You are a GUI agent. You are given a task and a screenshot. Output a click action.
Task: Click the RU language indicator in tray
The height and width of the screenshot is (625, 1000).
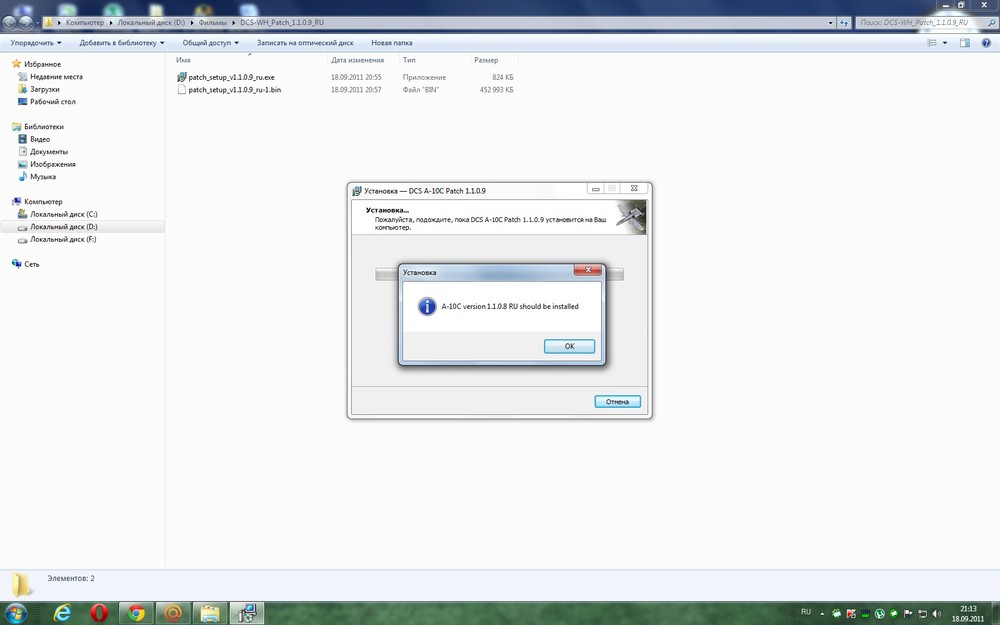pos(805,612)
